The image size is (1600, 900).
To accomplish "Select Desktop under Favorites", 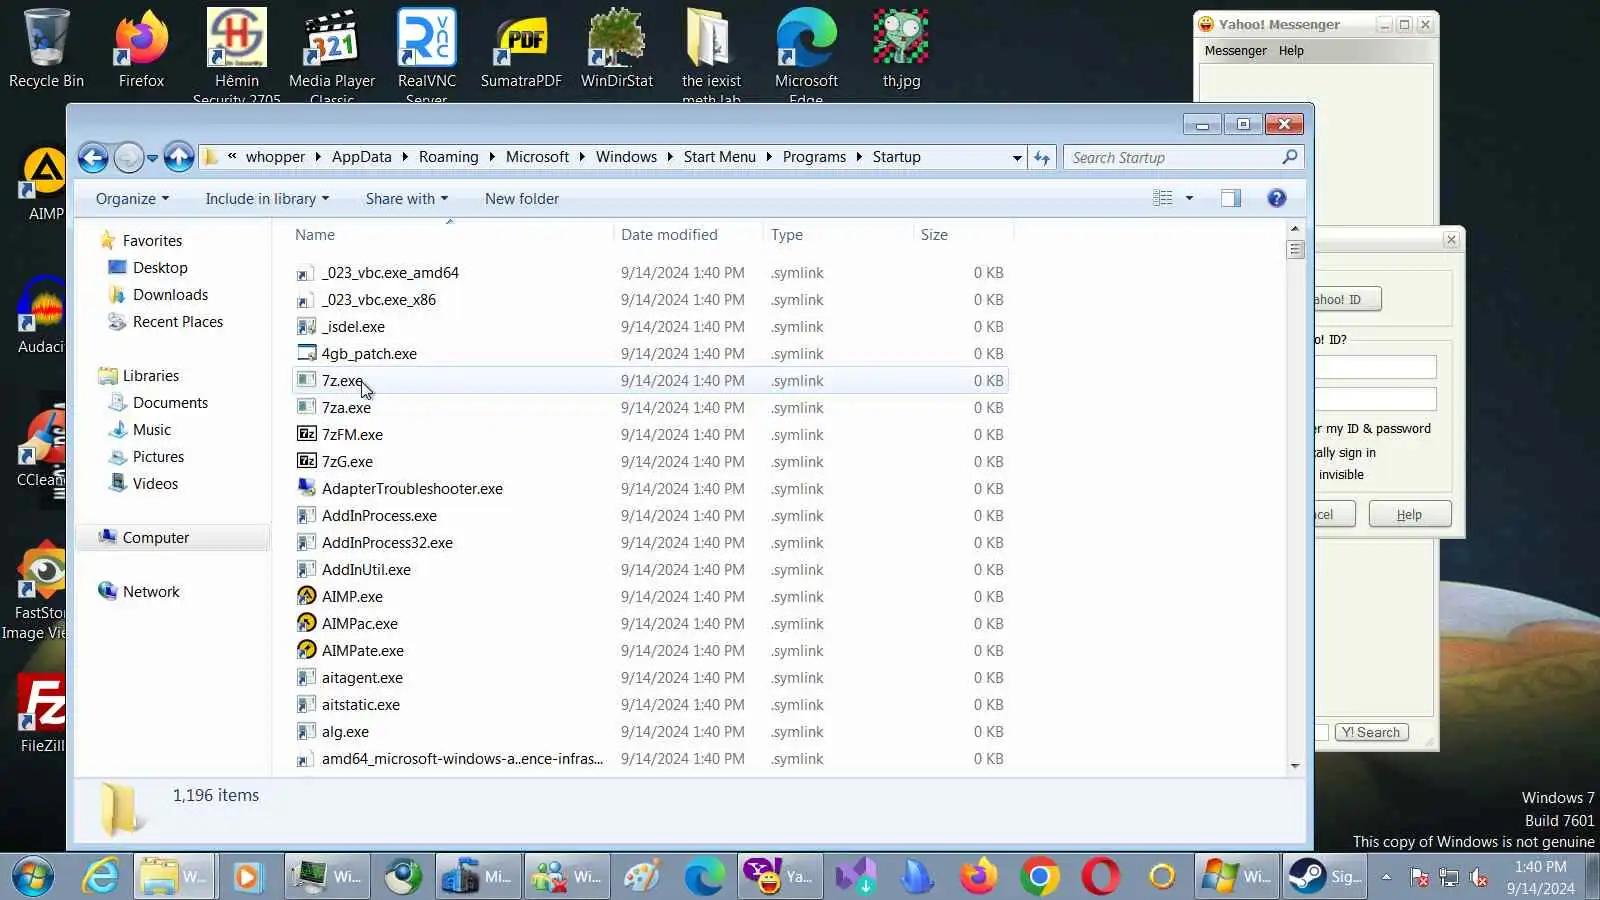I will pyautogui.click(x=160, y=267).
